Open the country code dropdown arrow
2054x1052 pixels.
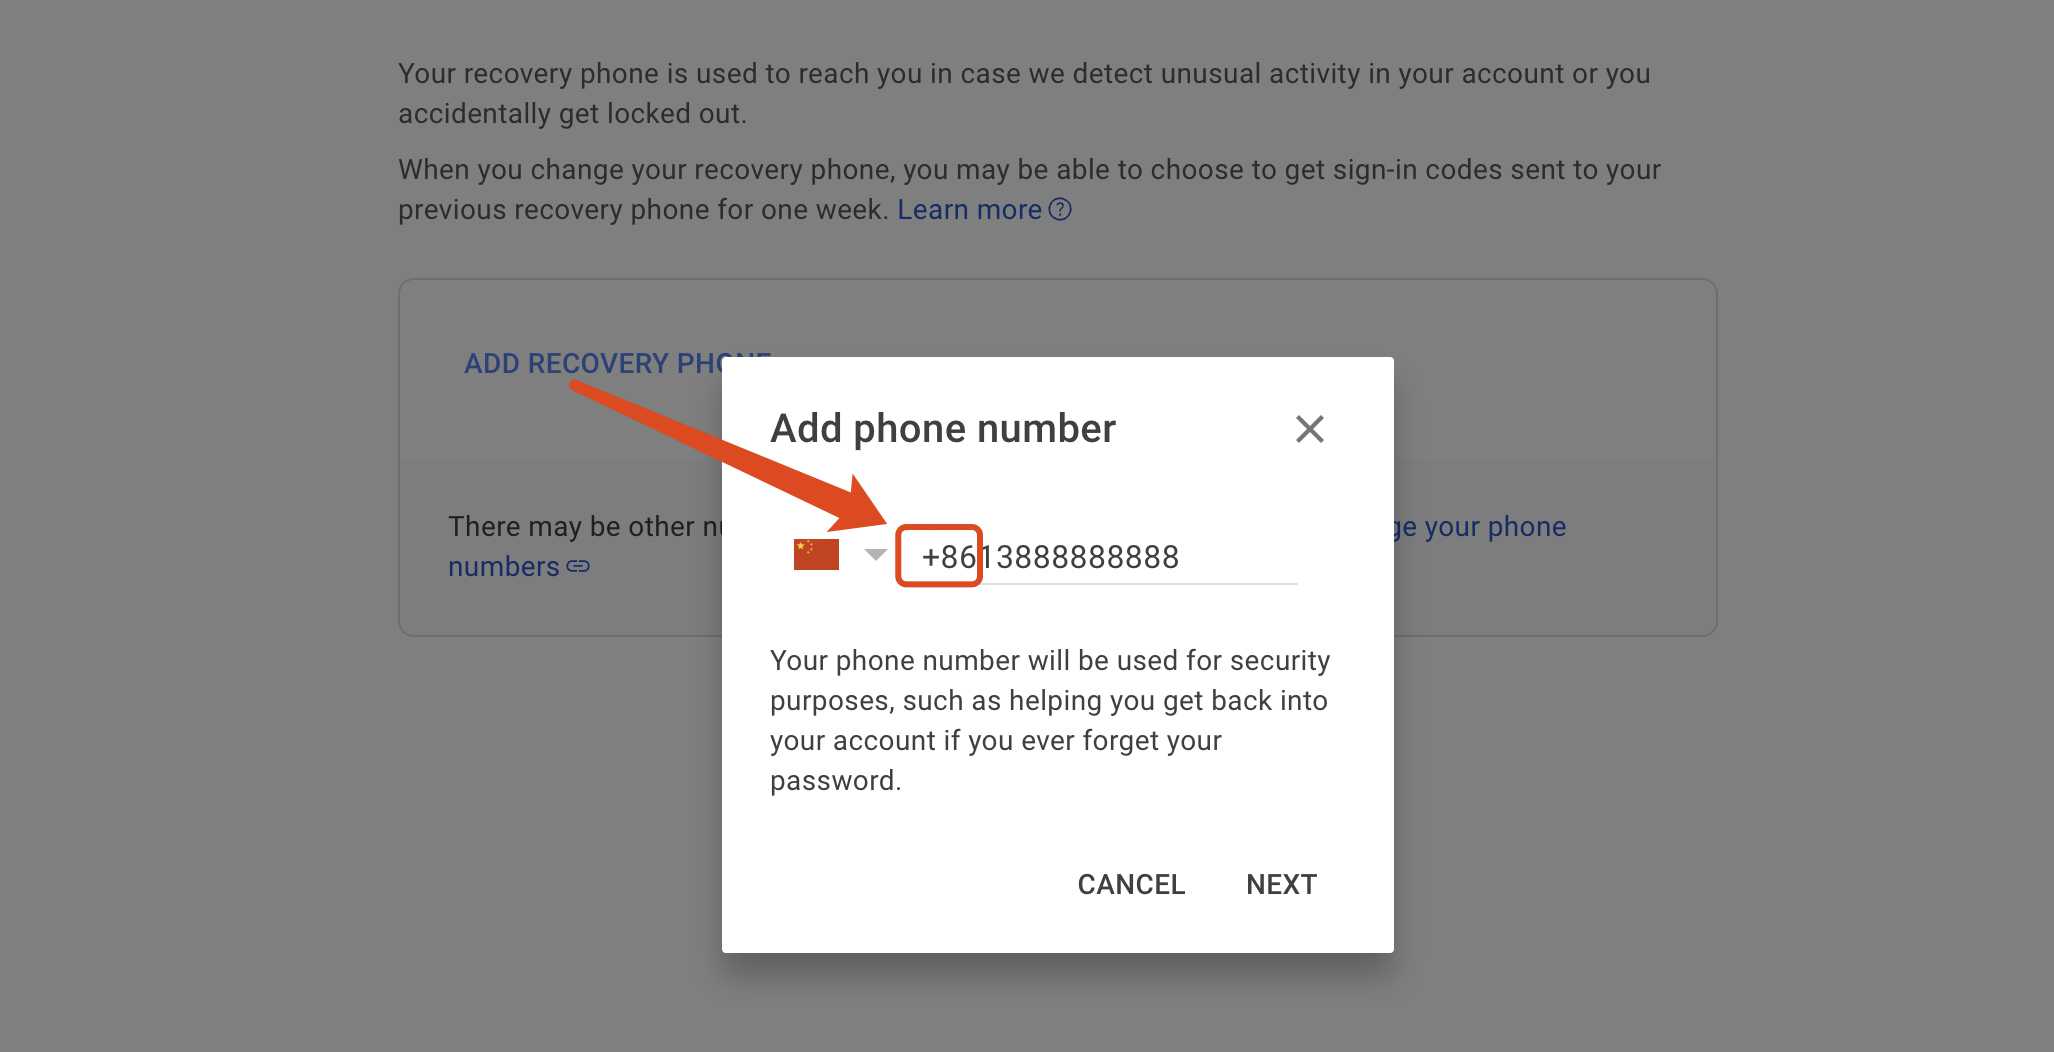click(876, 554)
